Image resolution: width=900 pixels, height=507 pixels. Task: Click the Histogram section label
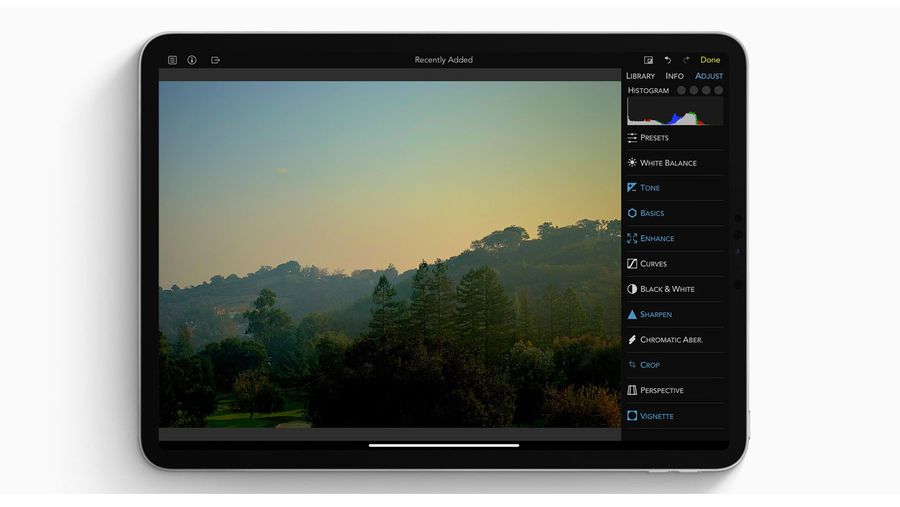pyautogui.click(x=648, y=90)
